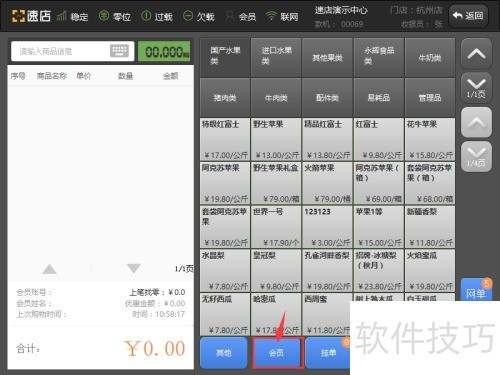Add 水晶梨 ¥7.80/公斤 product tile
This screenshot has height=375, width=500.
[225, 270]
